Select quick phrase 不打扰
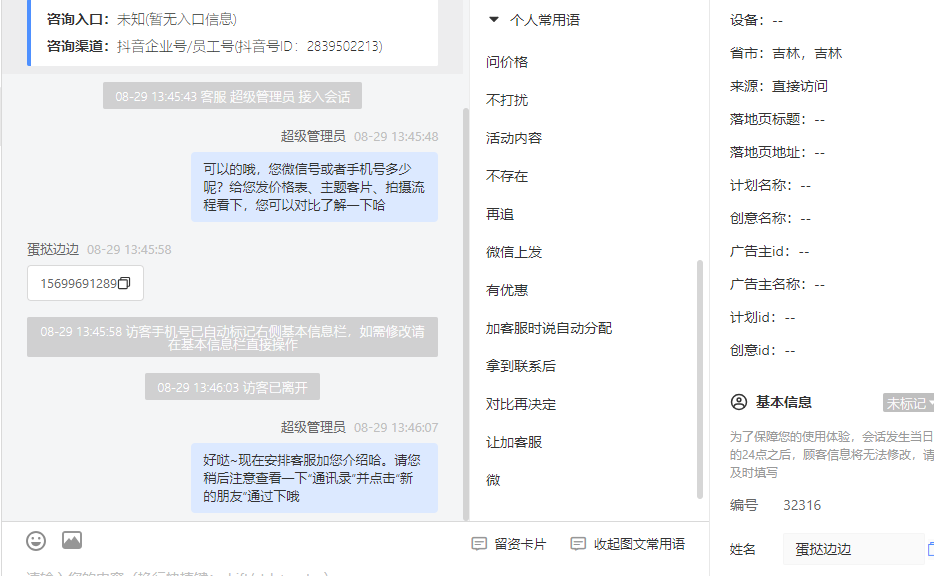This screenshot has height=576, width=934. (507, 100)
